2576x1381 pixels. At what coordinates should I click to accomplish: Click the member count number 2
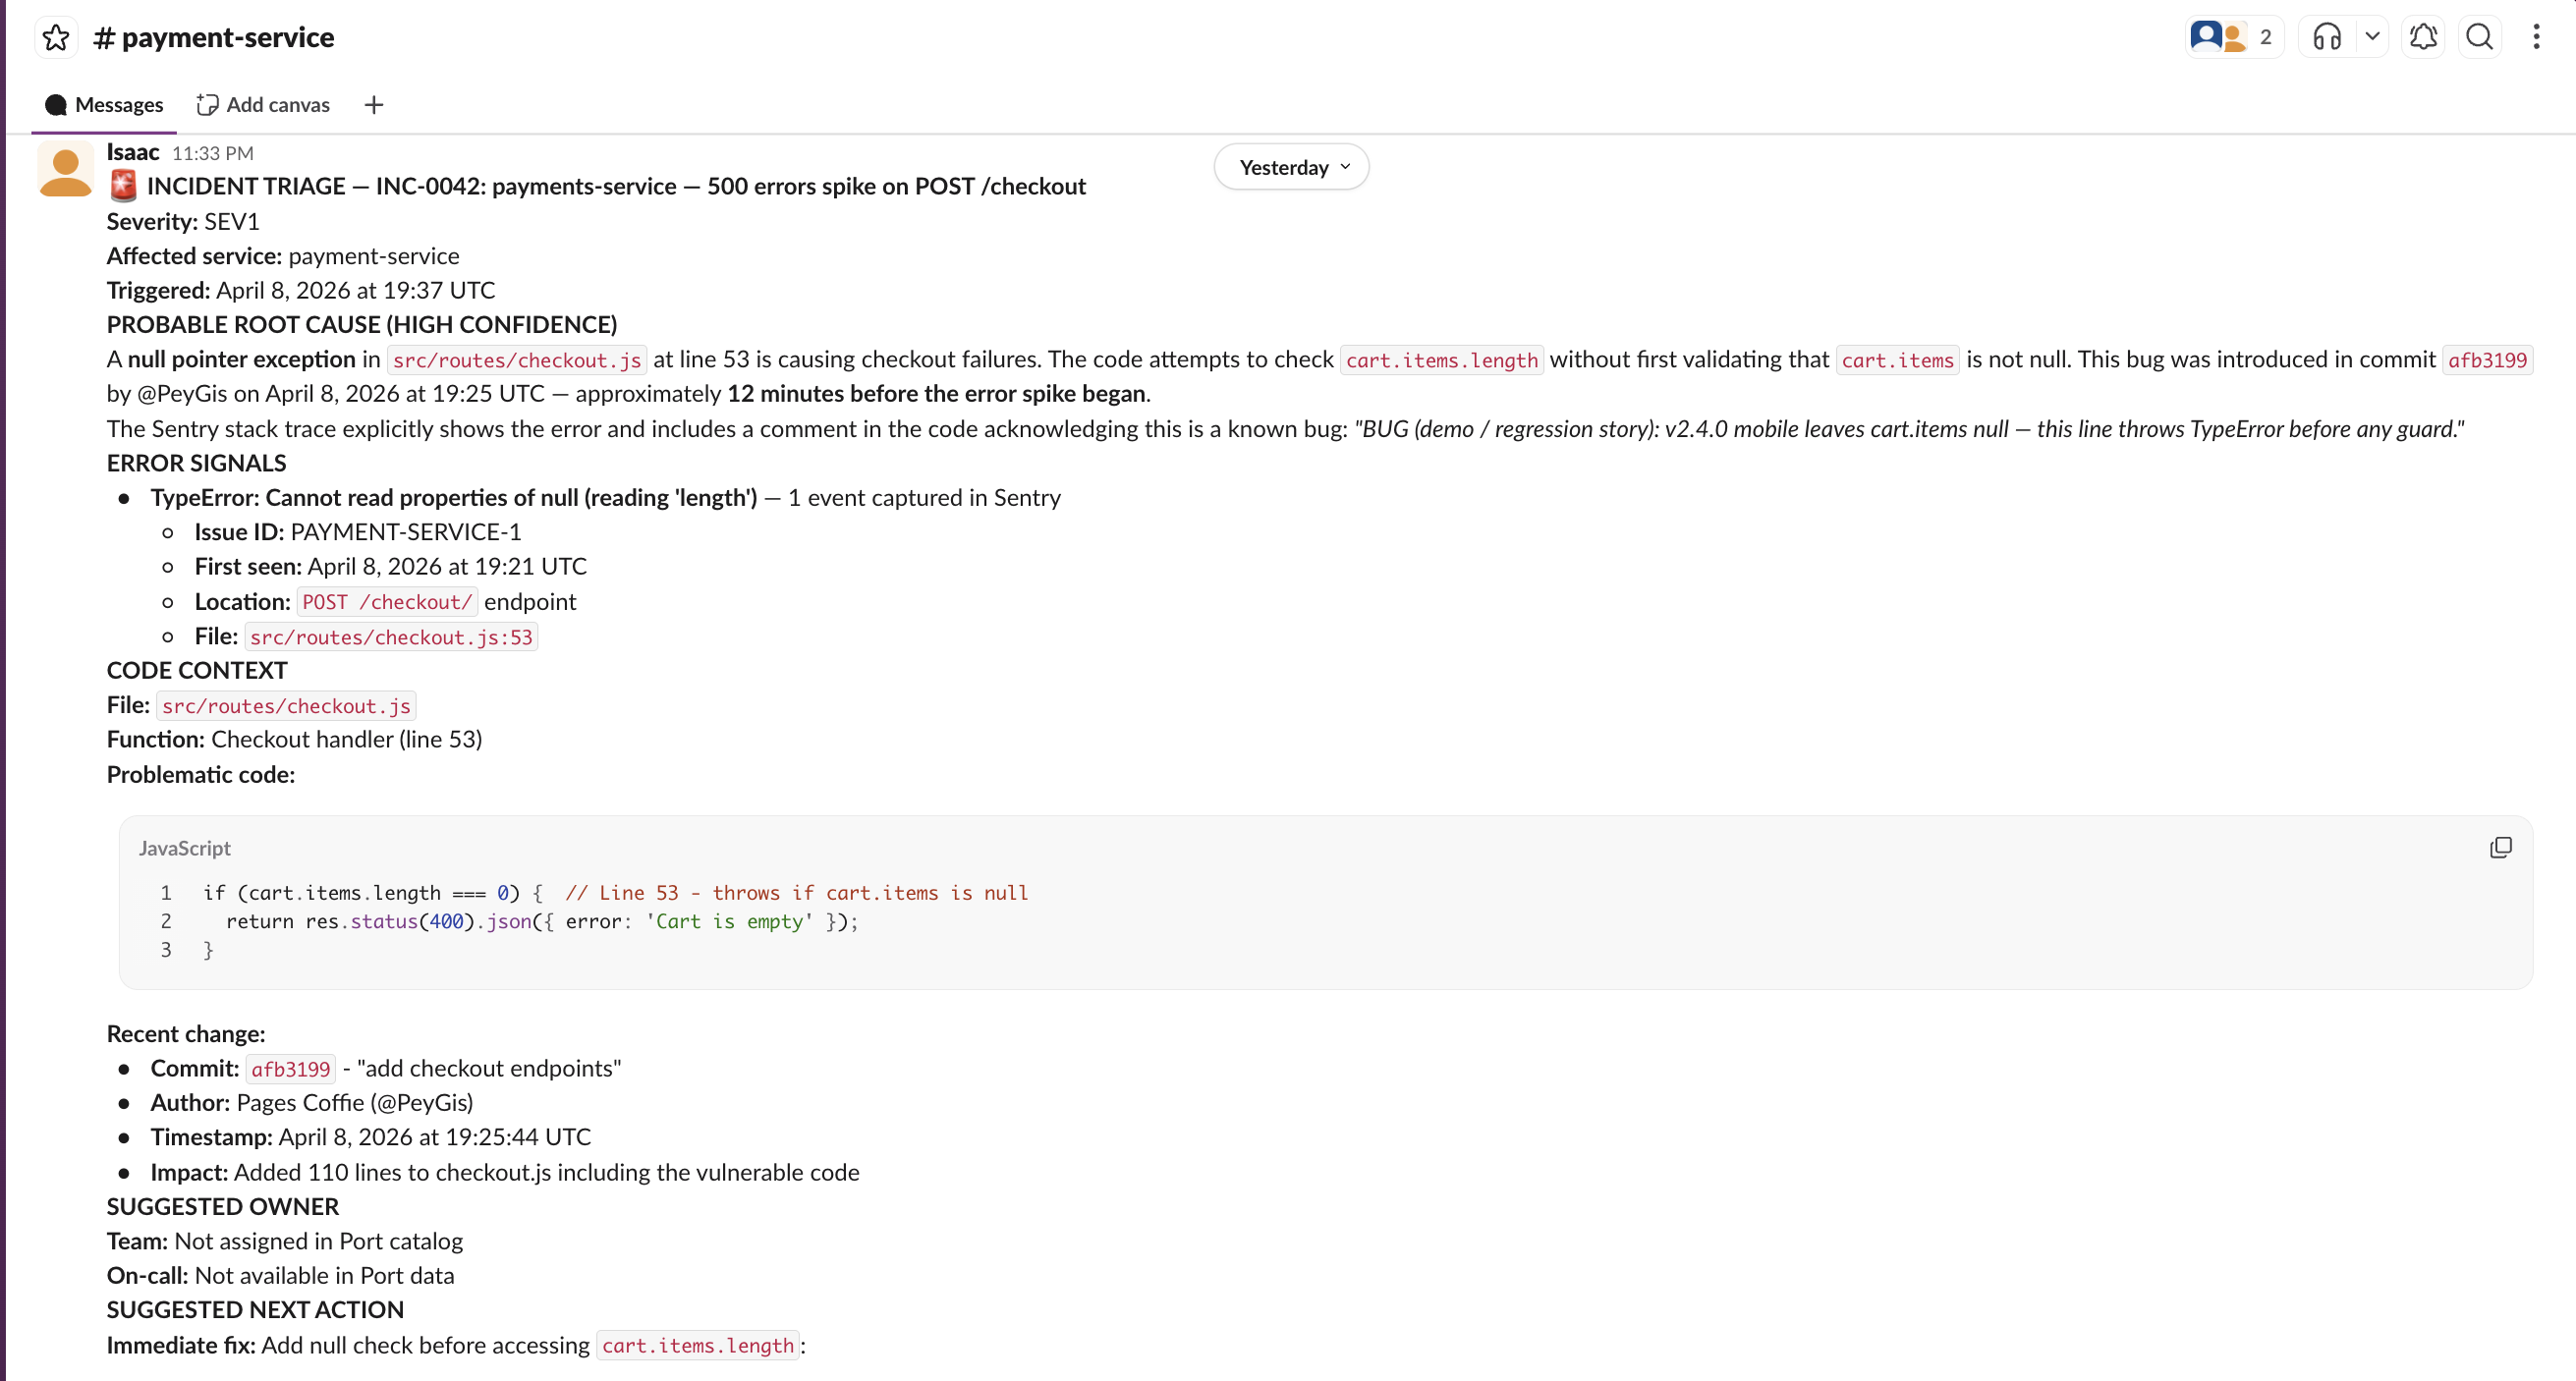click(2265, 37)
